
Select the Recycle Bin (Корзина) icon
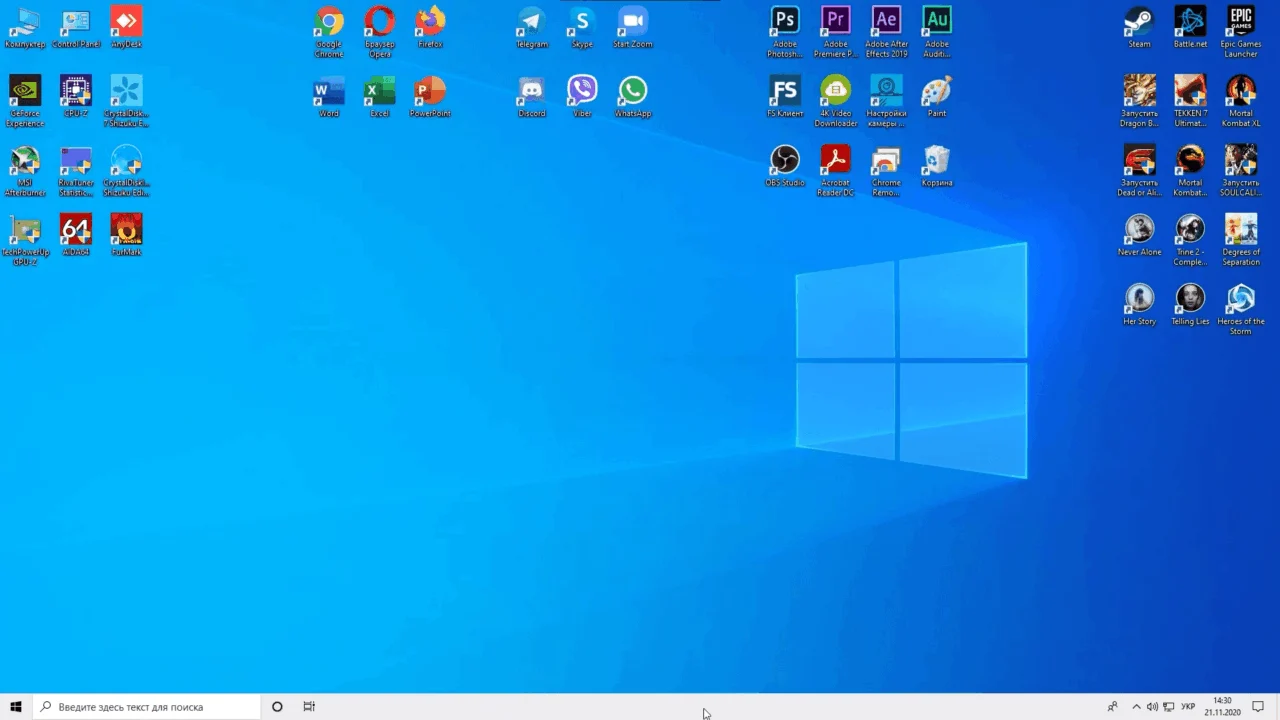pos(937,166)
